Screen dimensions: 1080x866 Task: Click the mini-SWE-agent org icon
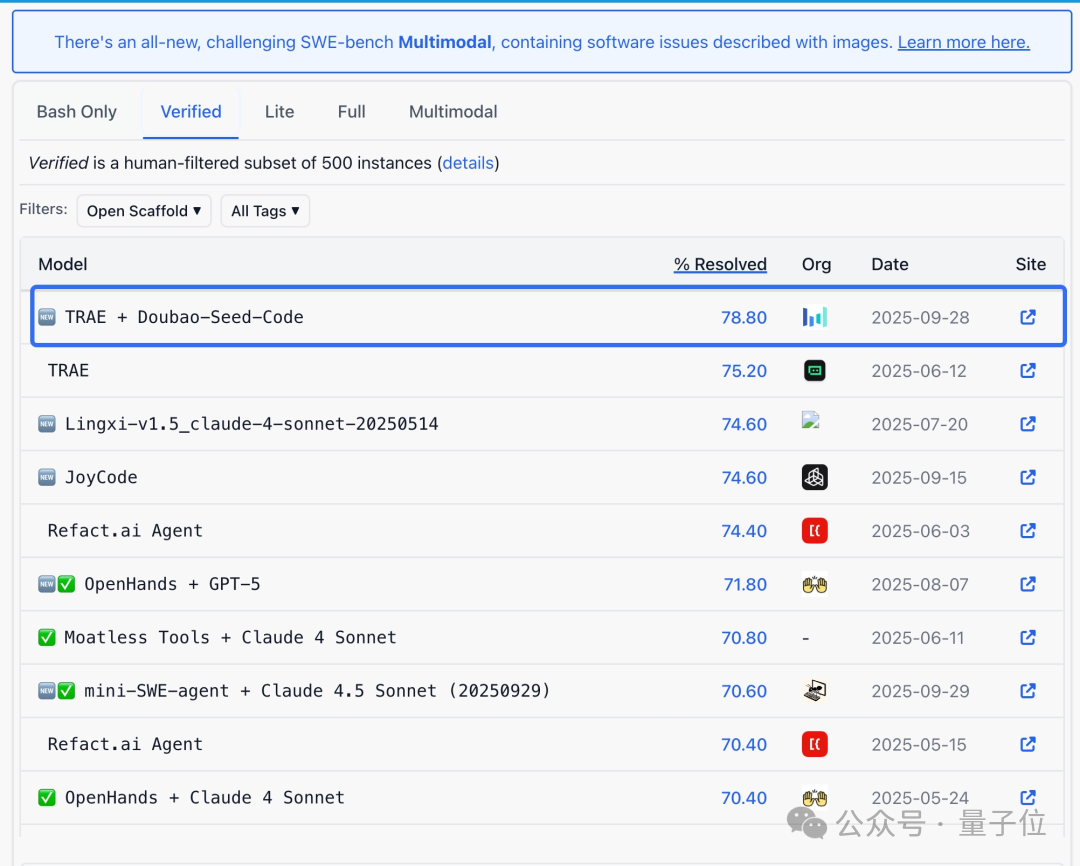[x=815, y=691]
